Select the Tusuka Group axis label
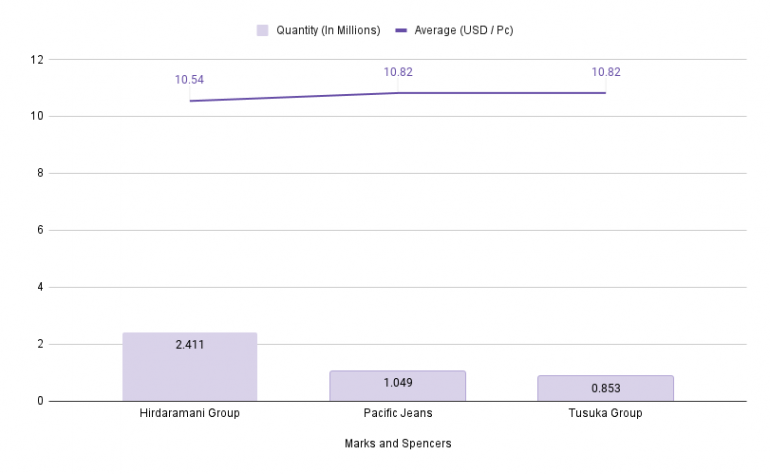770x474 pixels. 606,413
